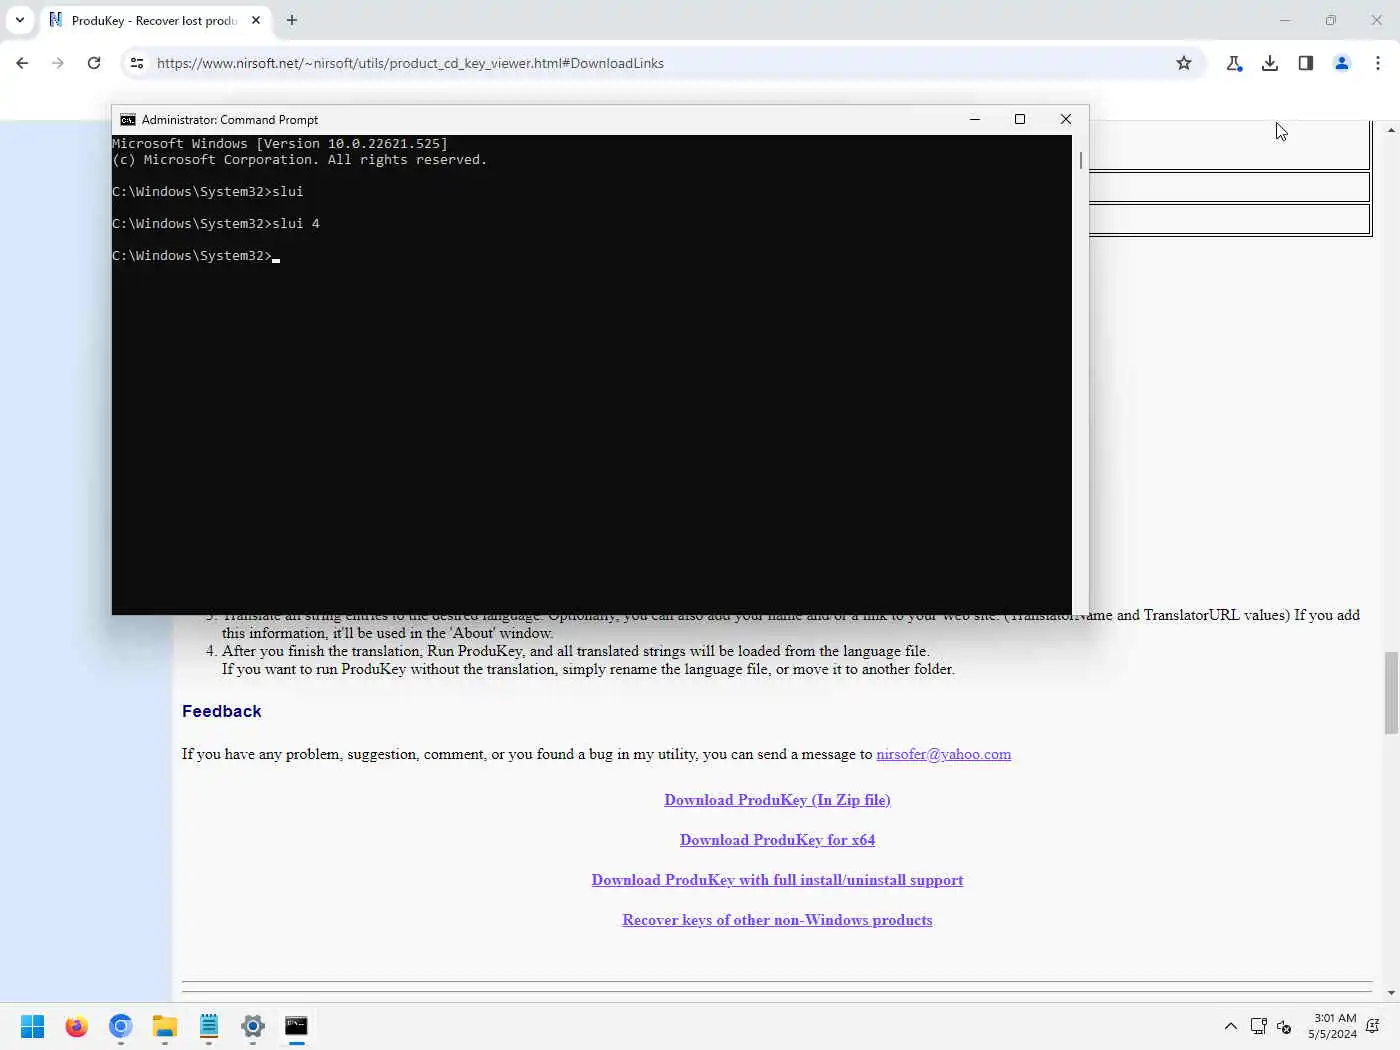Open Recover keys of other non-Windows products
The height and width of the screenshot is (1050, 1400).
click(x=777, y=920)
